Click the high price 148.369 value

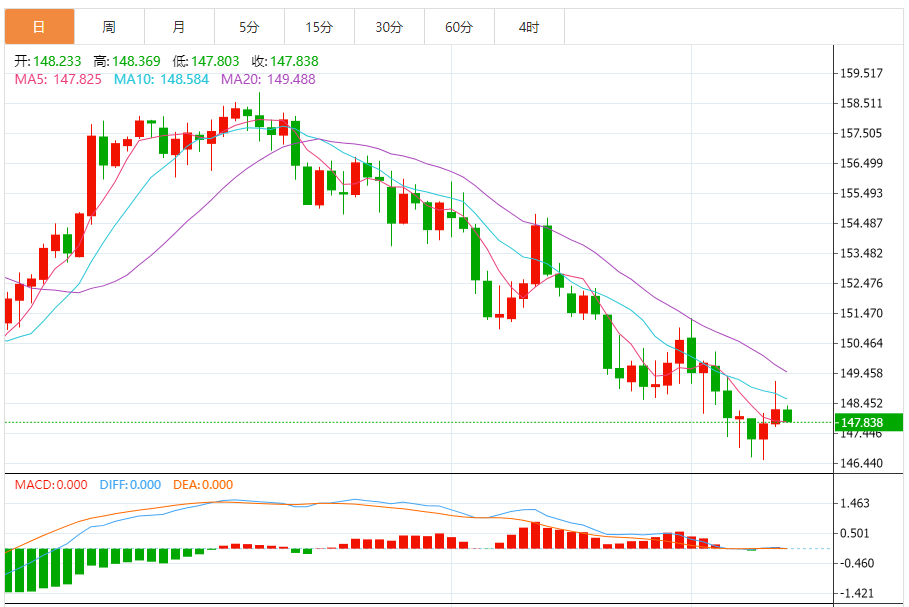136,61
